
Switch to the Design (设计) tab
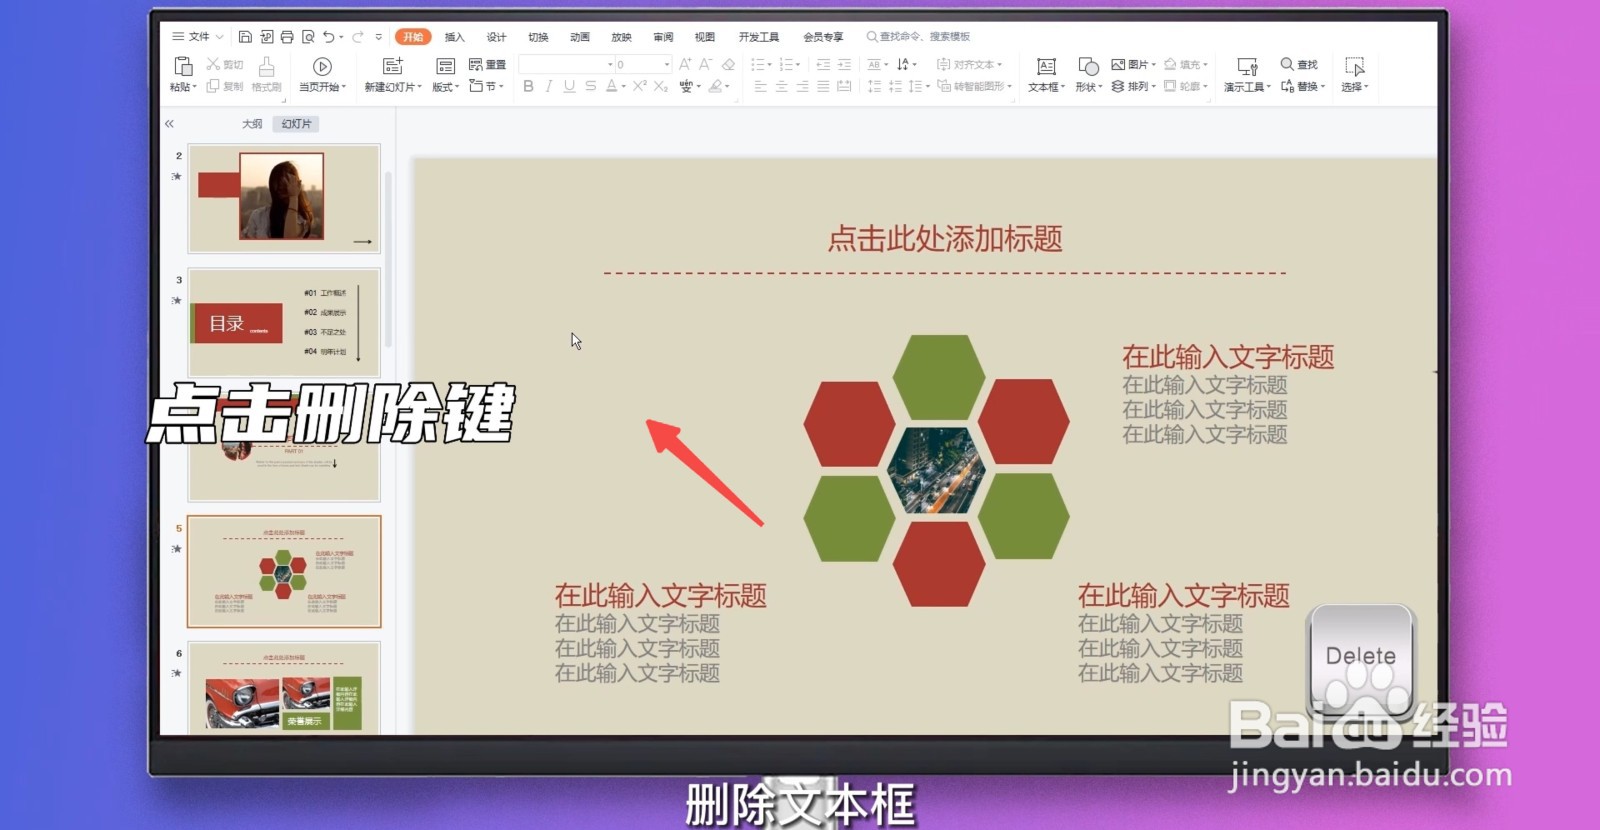[497, 37]
